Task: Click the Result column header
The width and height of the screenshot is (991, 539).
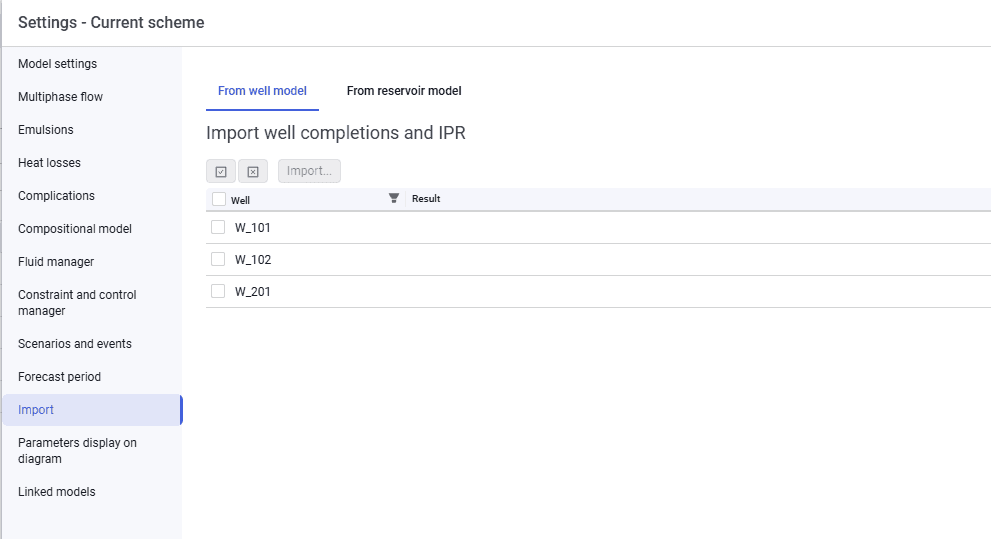Action: [426, 198]
